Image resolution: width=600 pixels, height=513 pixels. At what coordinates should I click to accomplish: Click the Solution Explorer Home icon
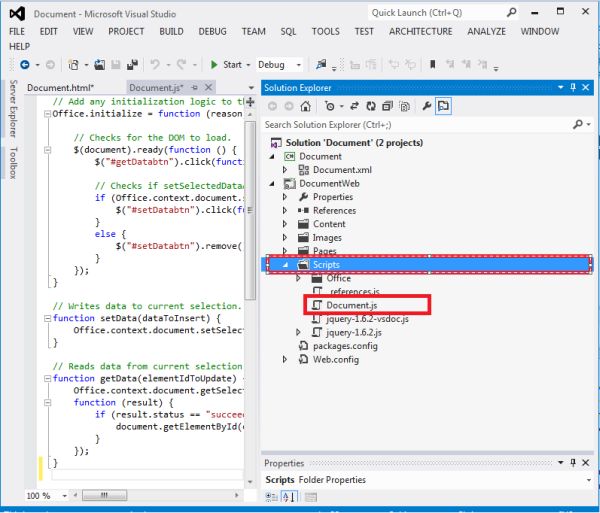coord(306,106)
